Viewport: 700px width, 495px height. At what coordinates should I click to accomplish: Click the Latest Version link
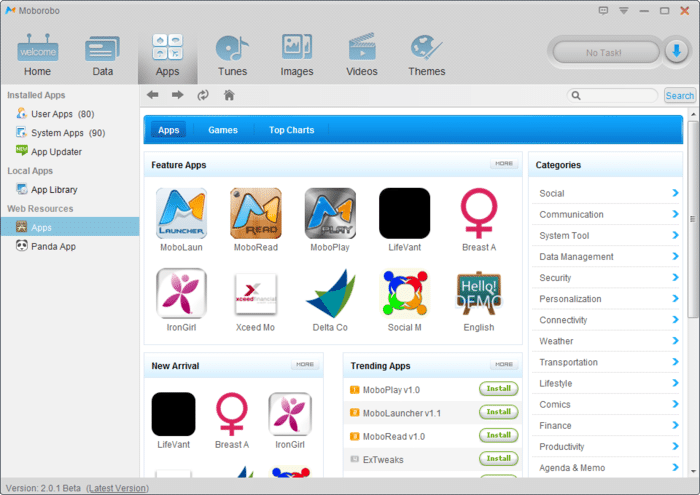tap(118, 488)
